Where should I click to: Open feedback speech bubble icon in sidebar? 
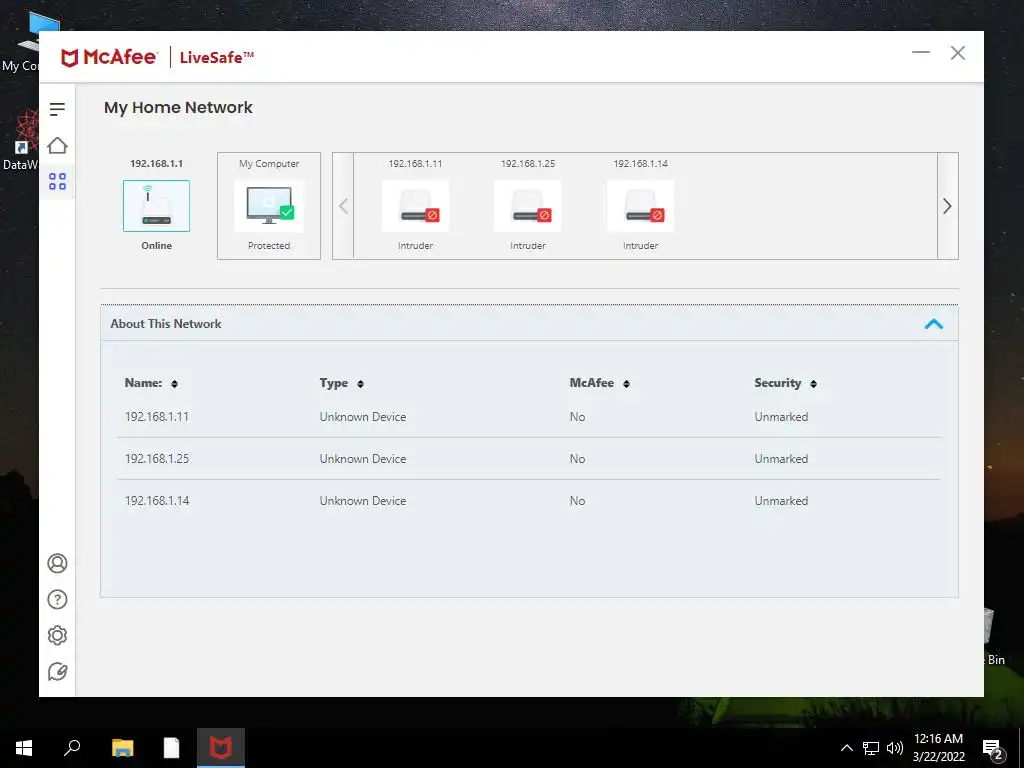57,671
